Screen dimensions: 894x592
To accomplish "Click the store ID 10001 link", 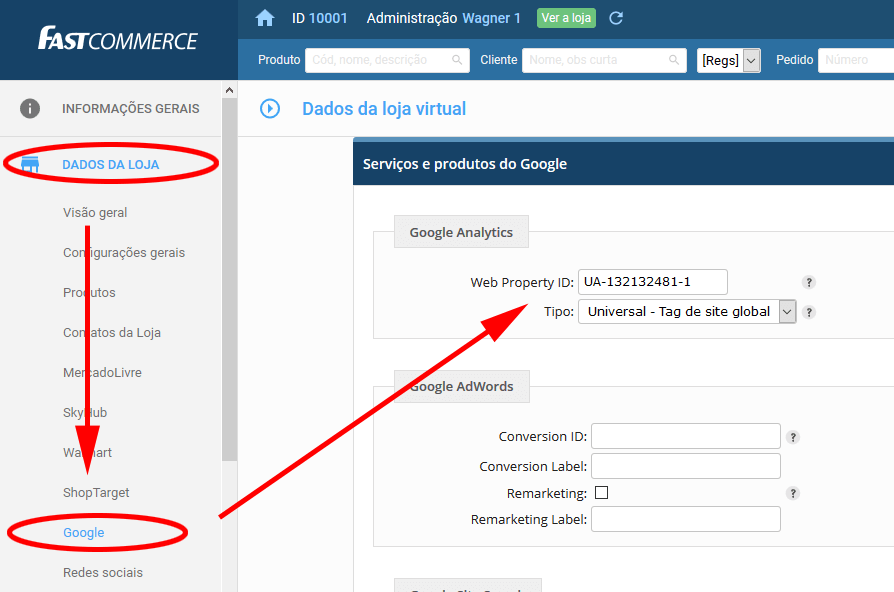I will 328,18.
